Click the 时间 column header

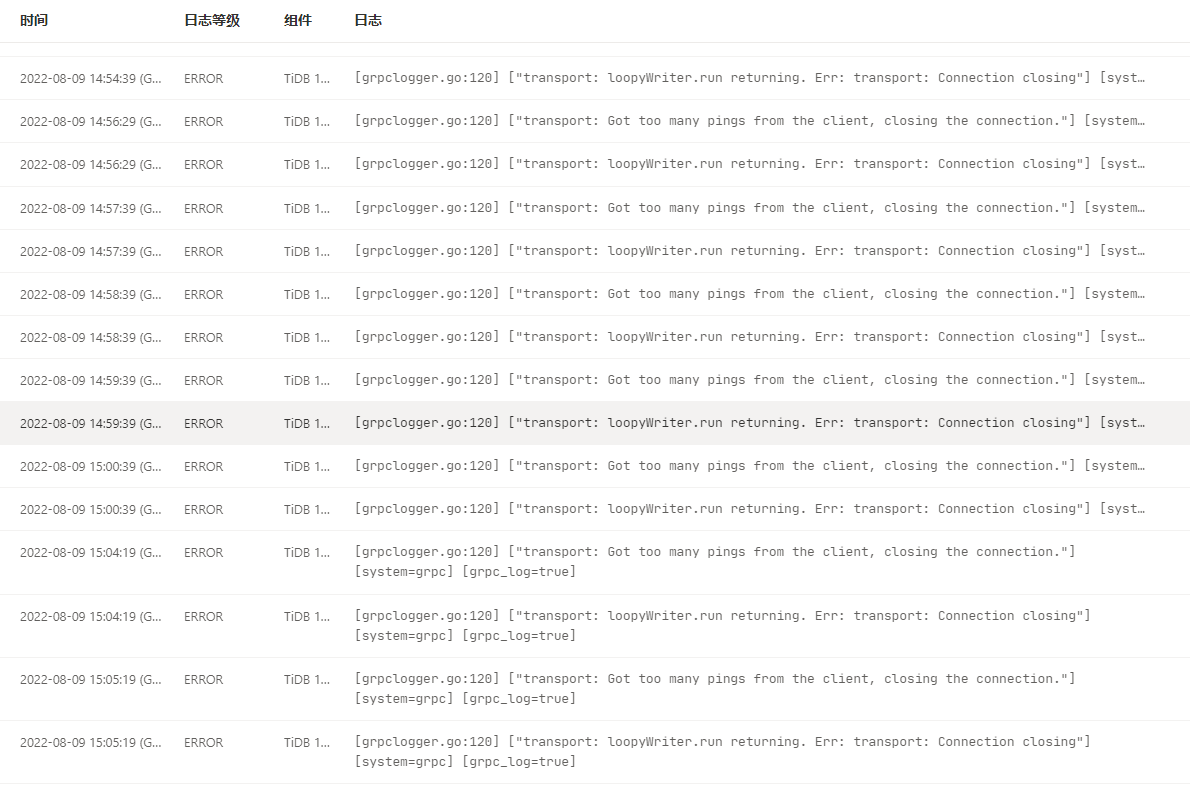[34, 20]
